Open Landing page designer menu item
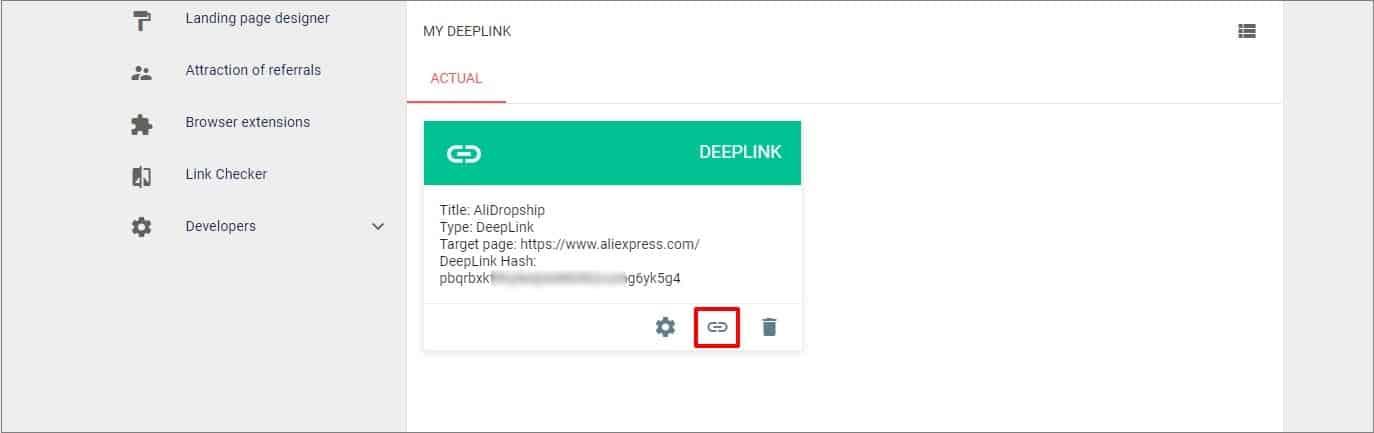This screenshot has height=433, width=1374. click(257, 18)
